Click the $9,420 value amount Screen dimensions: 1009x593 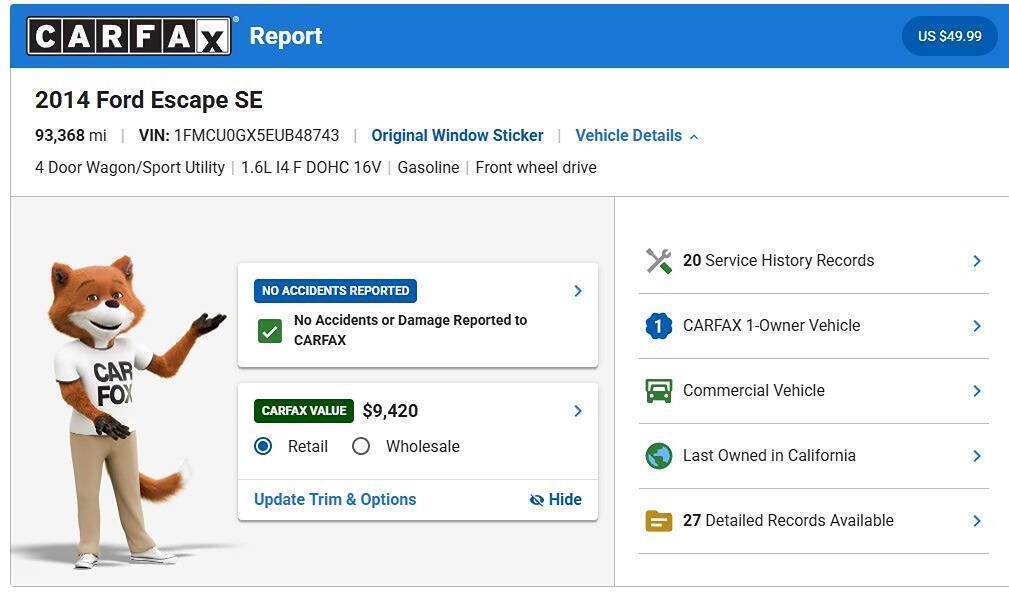click(391, 411)
